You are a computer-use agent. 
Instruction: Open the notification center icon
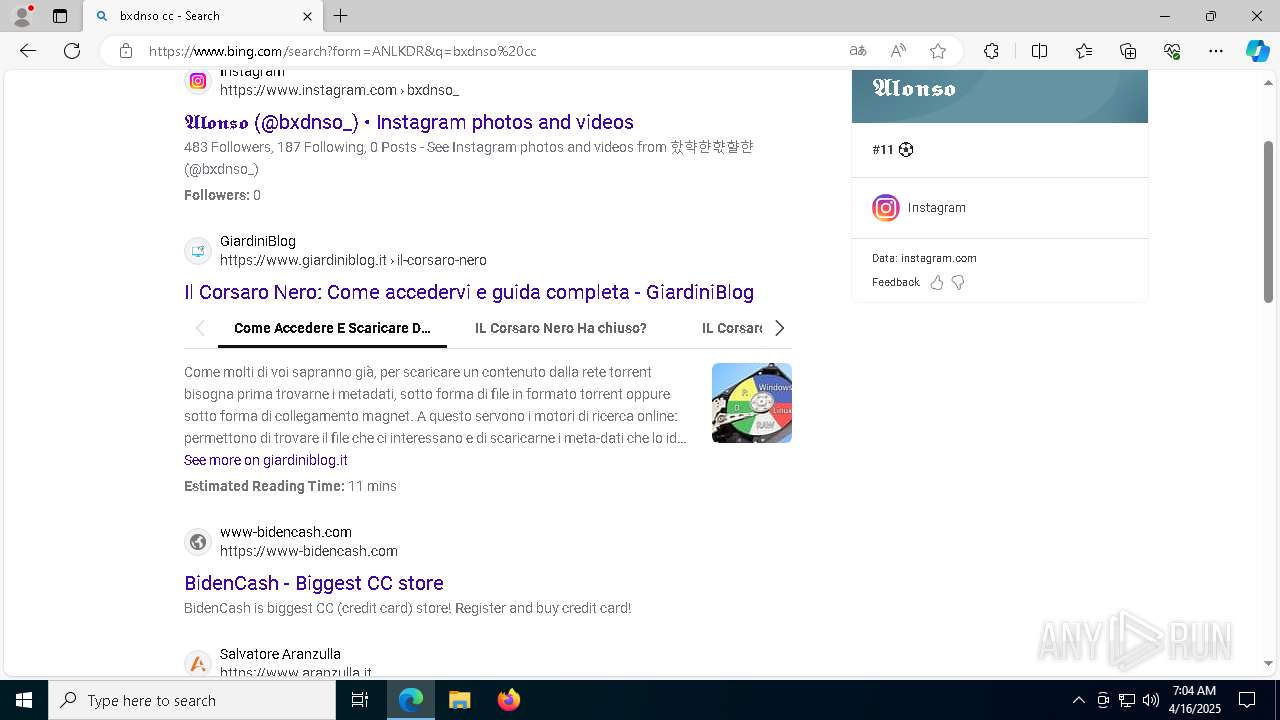point(1247,700)
